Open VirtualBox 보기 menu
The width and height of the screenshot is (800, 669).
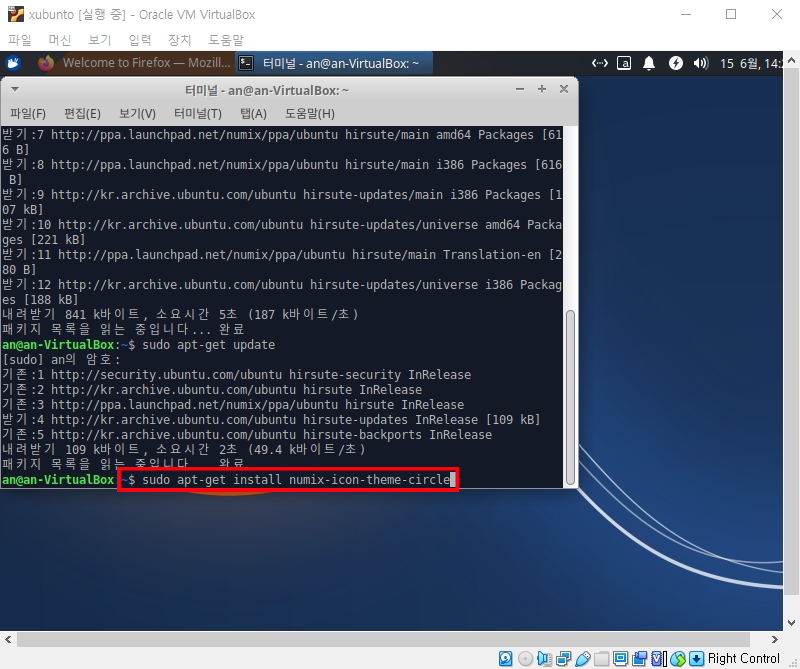click(x=99, y=40)
